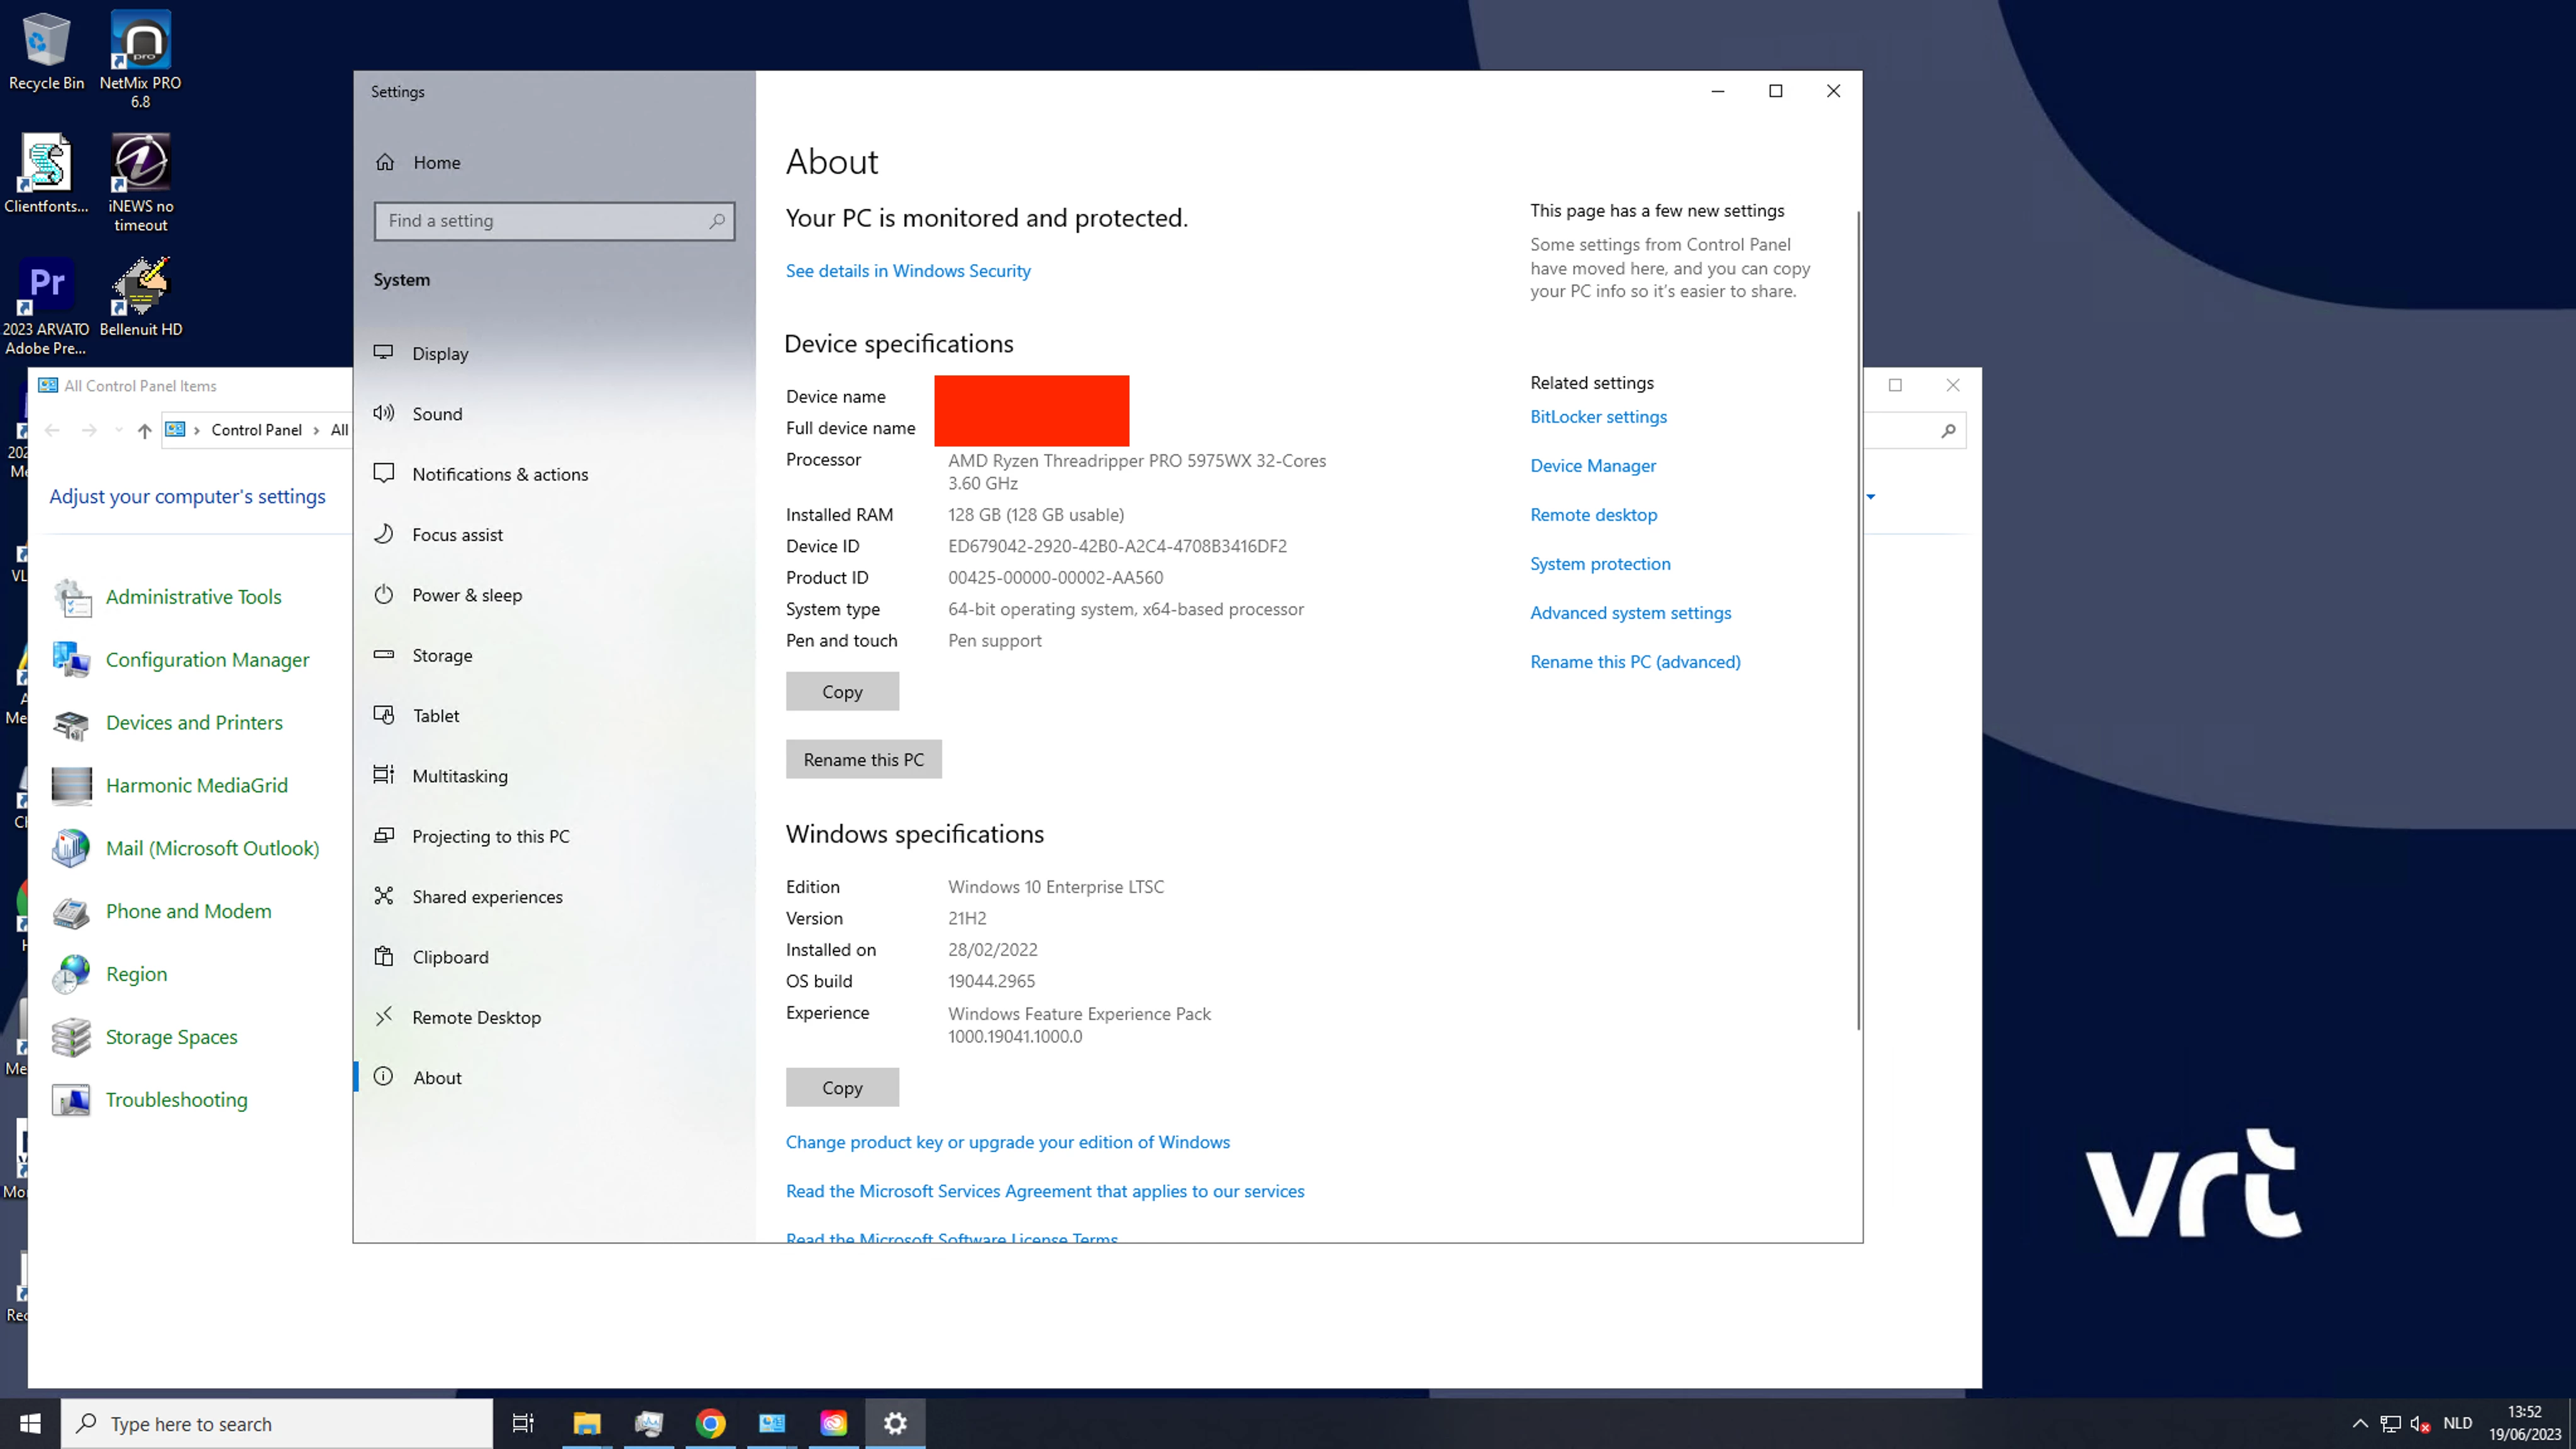Open Administrative Tools in Control Panel
The height and width of the screenshot is (1449, 2576).
193,597
